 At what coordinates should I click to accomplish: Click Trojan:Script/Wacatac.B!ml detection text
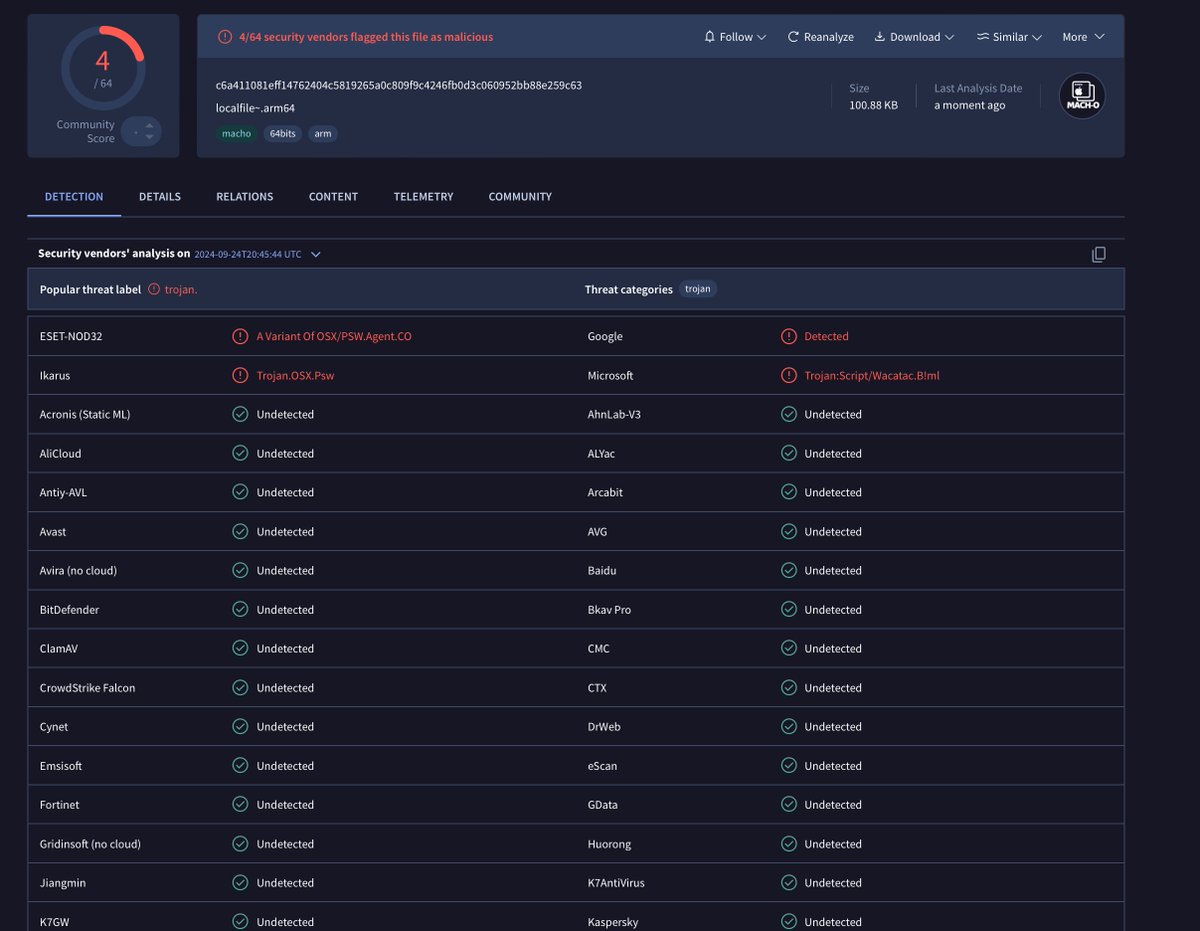tap(872, 375)
